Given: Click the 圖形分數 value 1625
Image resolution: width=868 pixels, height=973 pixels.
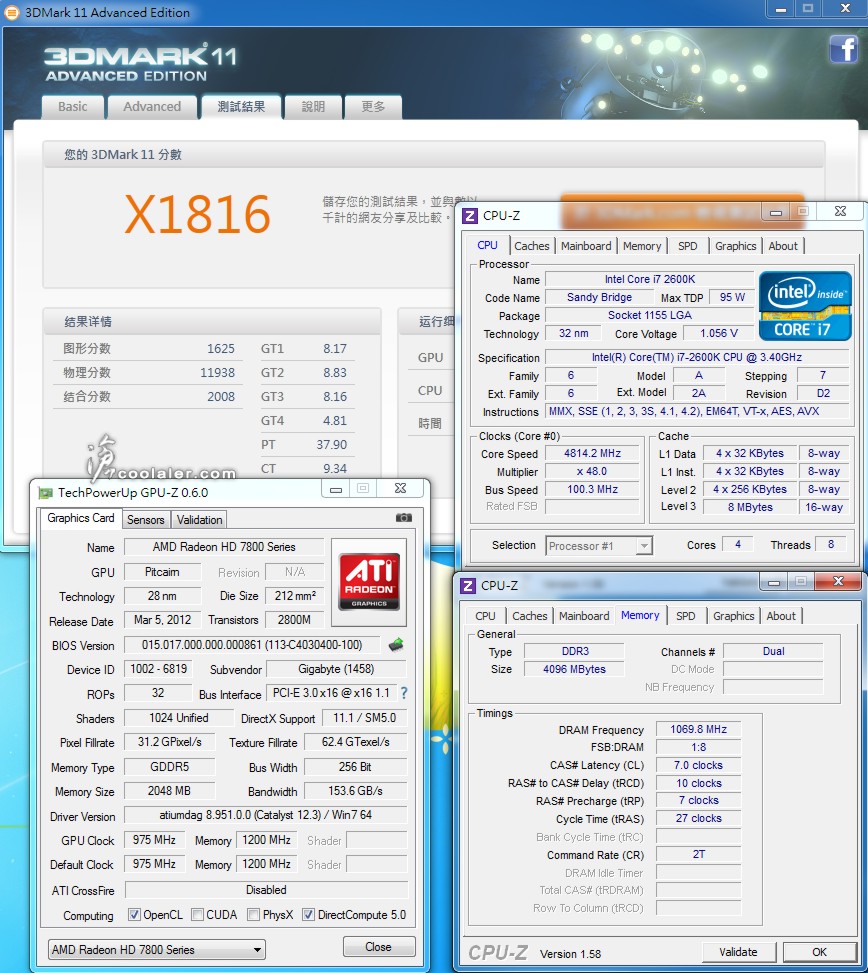Looking at the screenshot, I should [221, 349].
